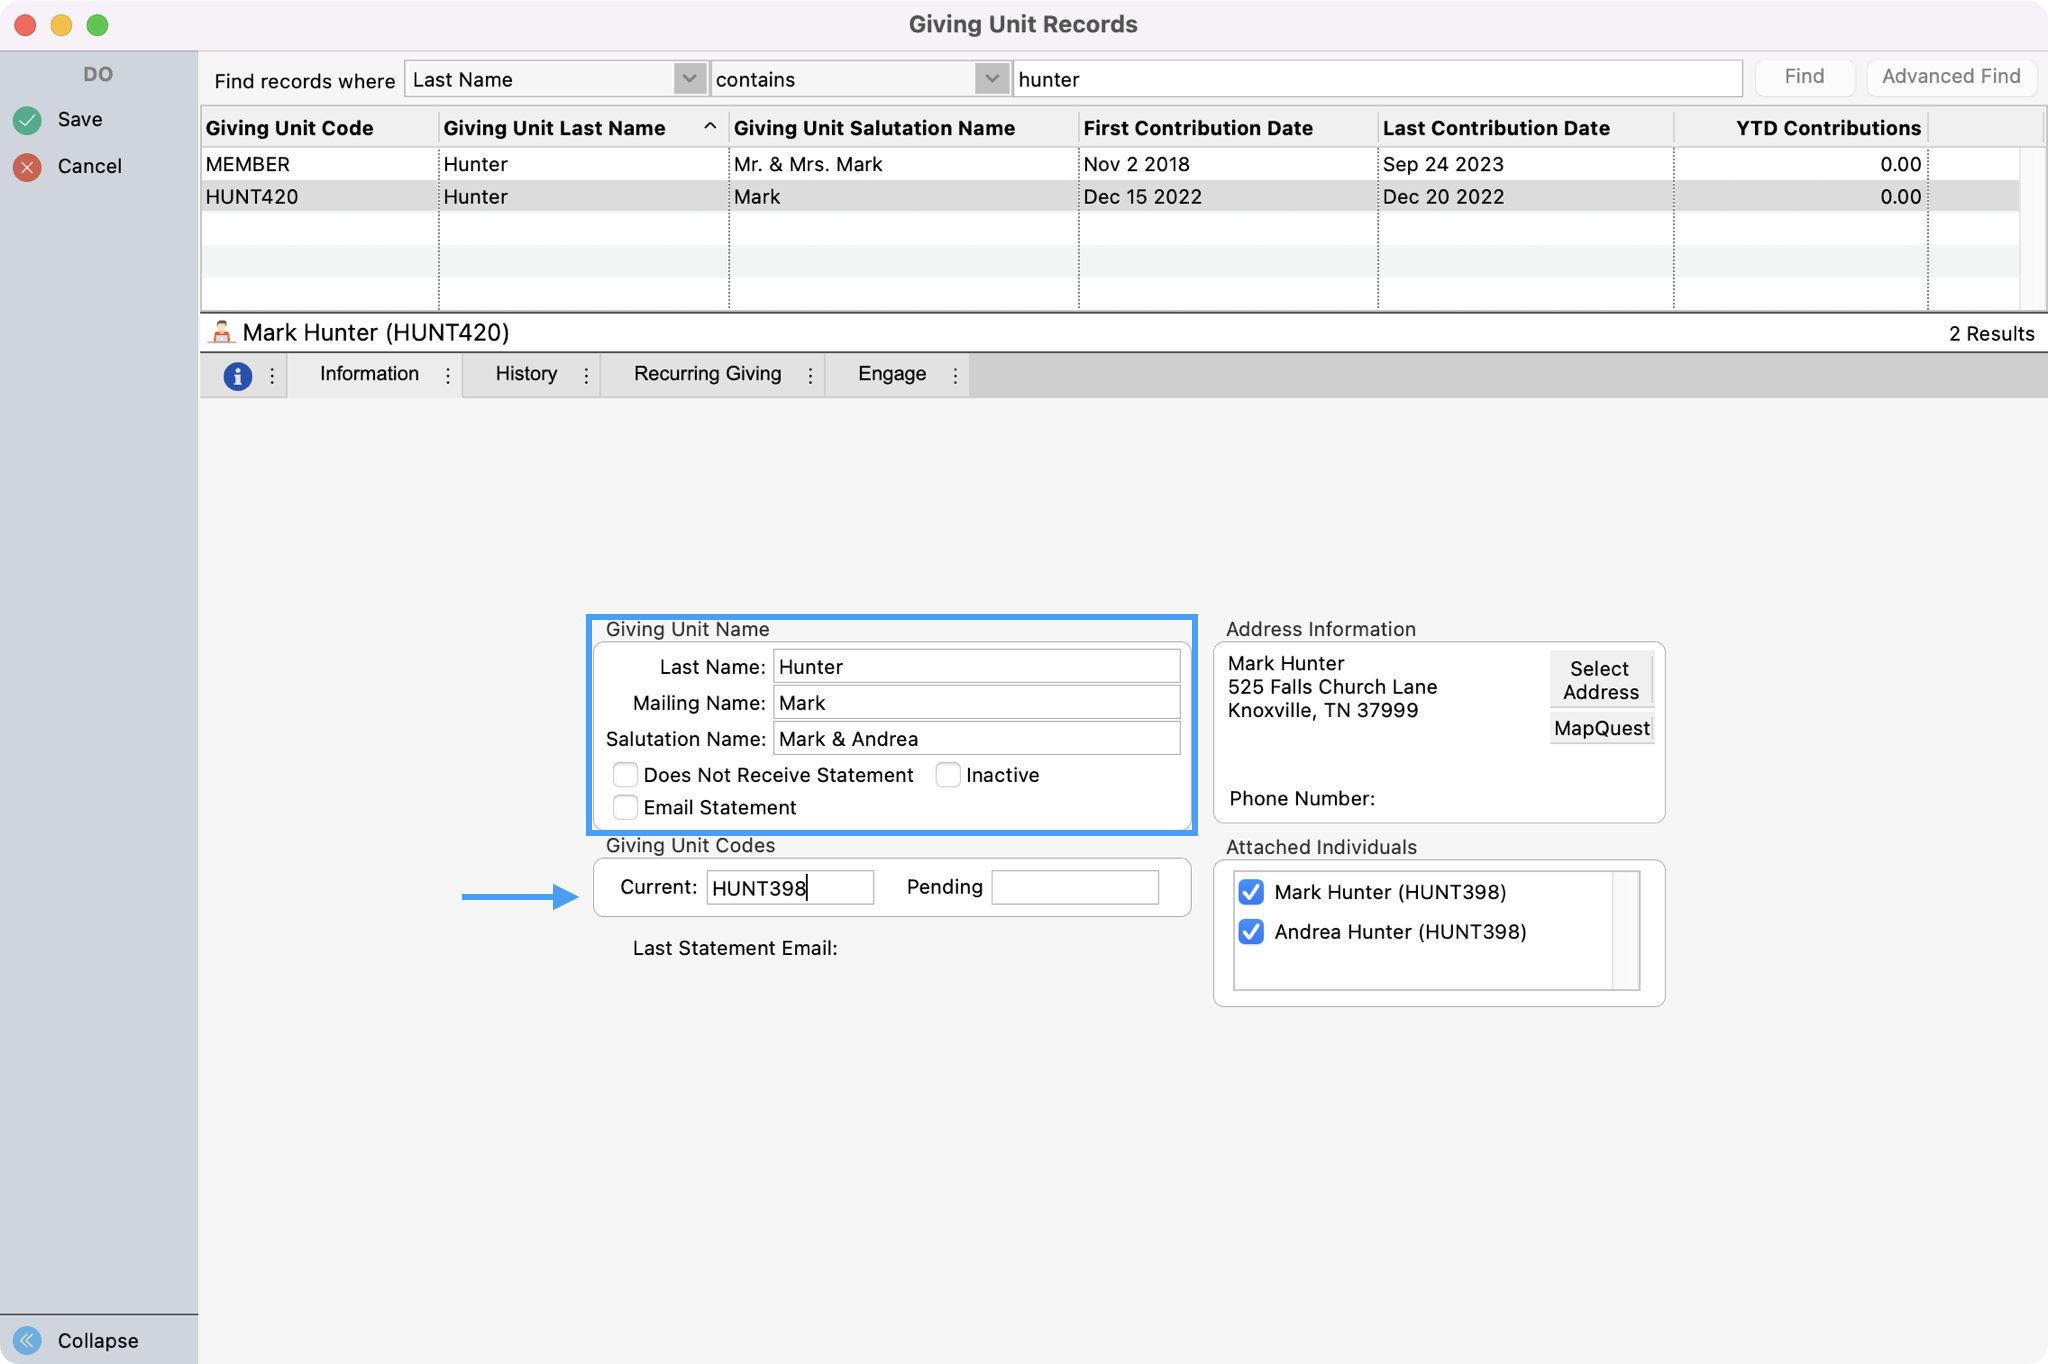This screenshot has width=2048, height=1364.
Task: Sort by Giving Unit Last Name column arrow
Action: 710,127
